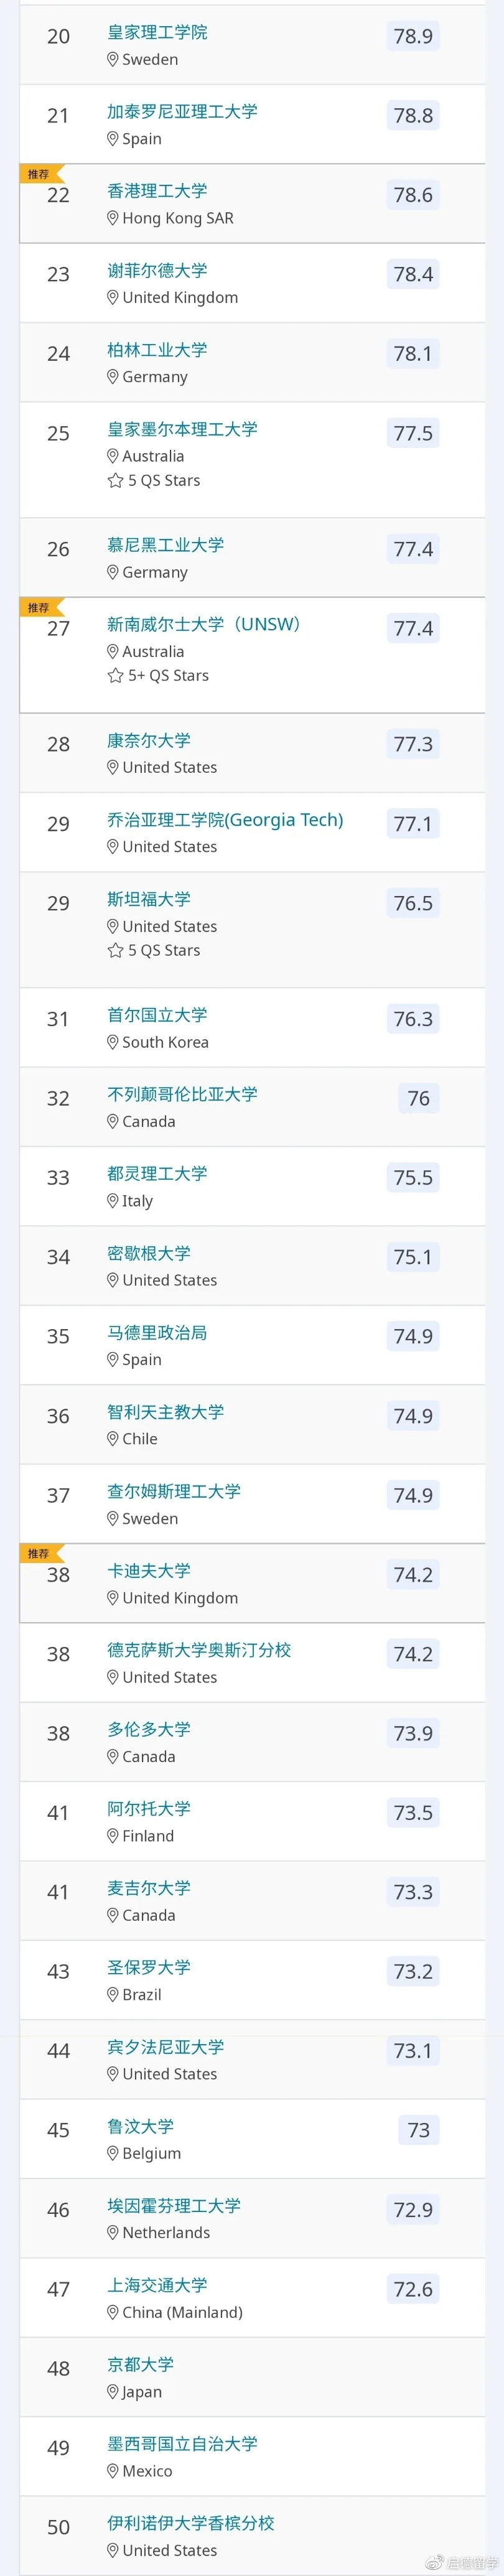The width and height of the screenshot is (504, 2576).
Task: Click the 推荐 badge on 卡迪夫大学 row
Action: click(39, 1553)
